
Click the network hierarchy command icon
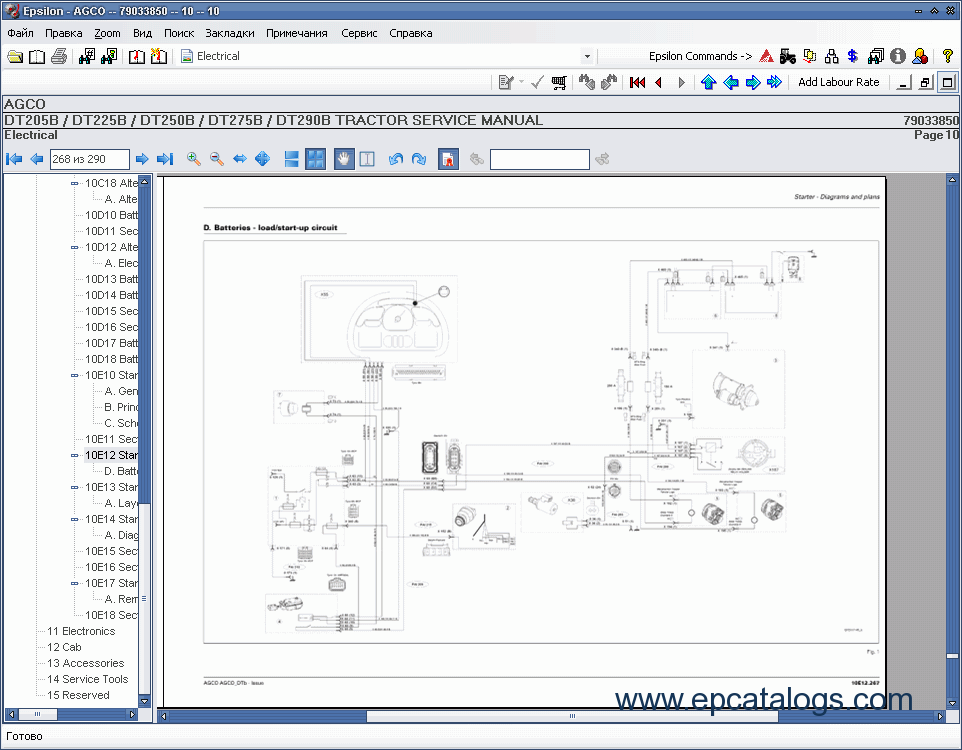point(832,56)
